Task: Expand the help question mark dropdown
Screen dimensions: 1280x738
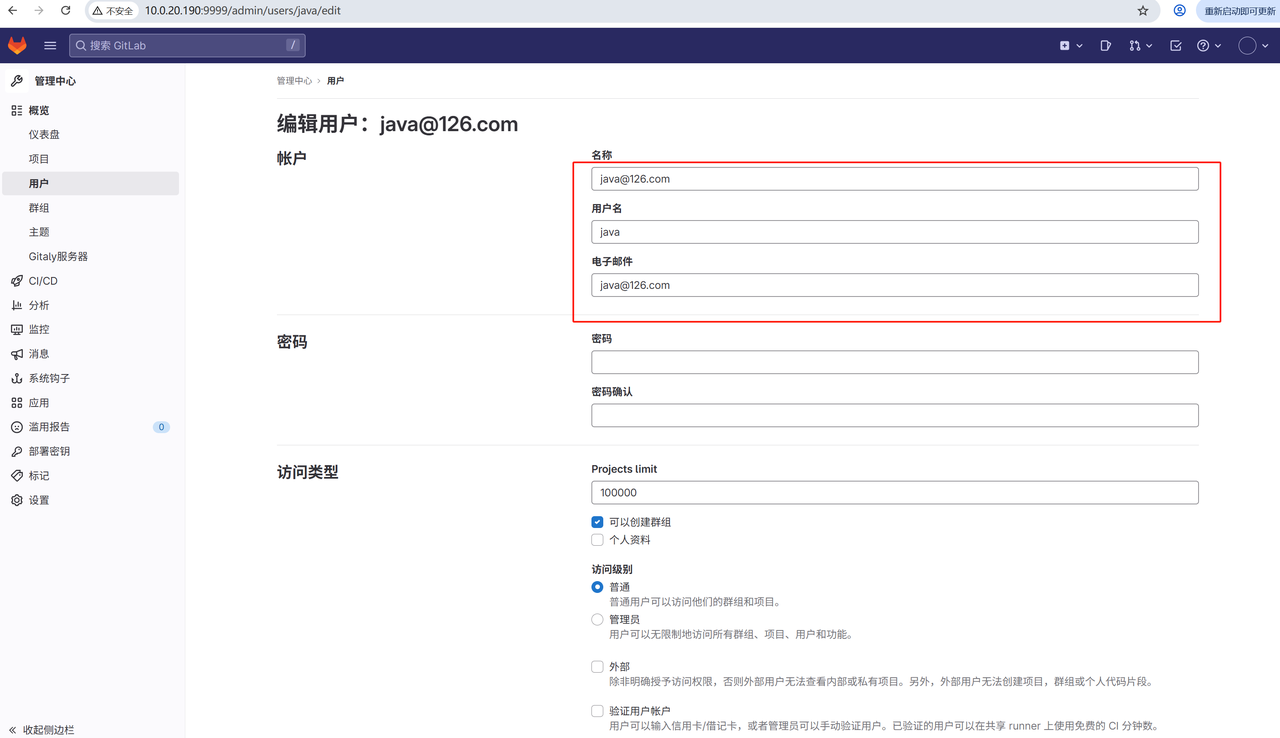Action: [1209, 45]
